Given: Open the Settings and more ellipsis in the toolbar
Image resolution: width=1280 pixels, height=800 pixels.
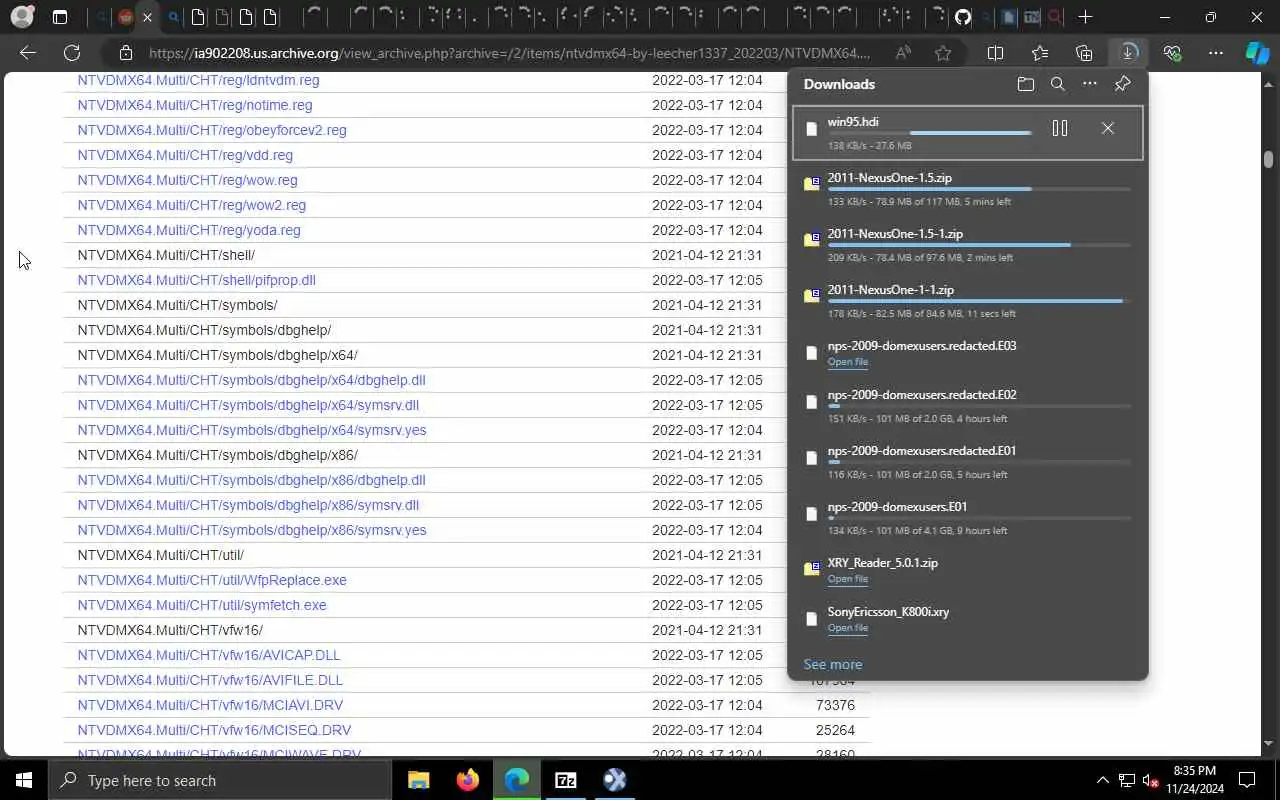Looking at the screenshot, I should pos(1216,53).
